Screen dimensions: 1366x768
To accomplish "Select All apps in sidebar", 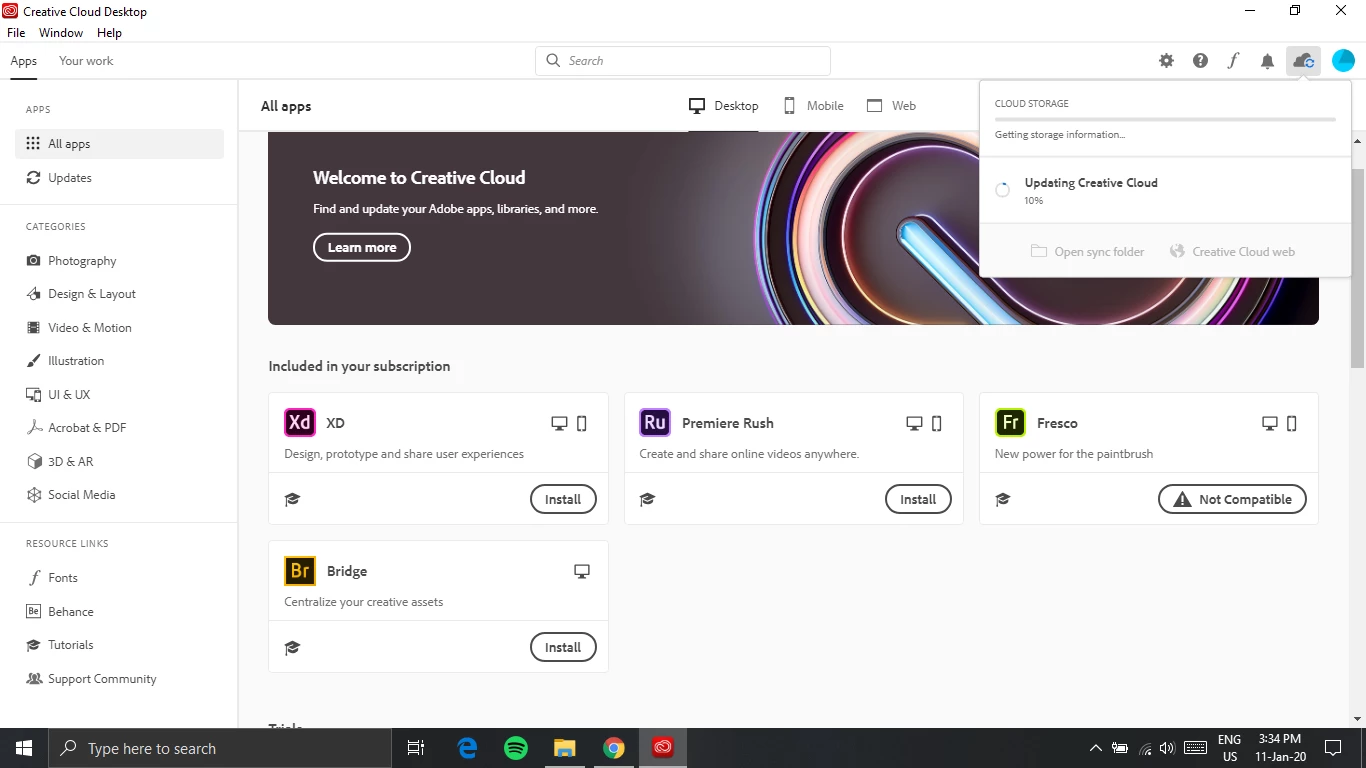I will tap(119, 144).
